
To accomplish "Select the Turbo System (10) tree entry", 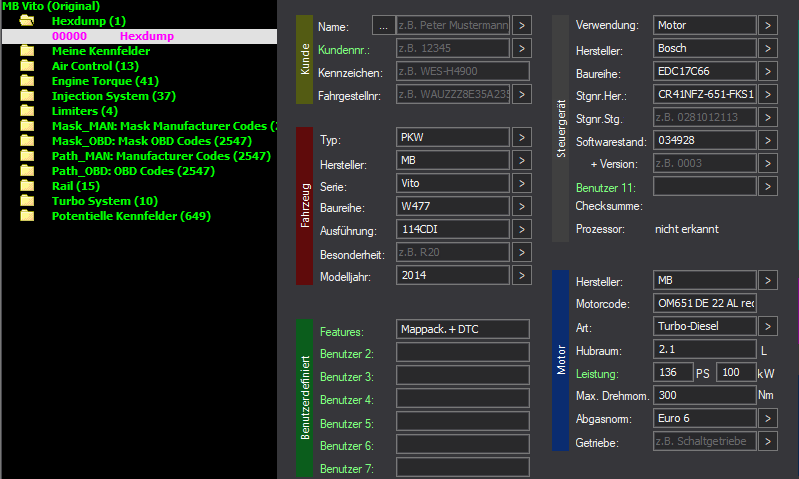I will tap(105, 201).
